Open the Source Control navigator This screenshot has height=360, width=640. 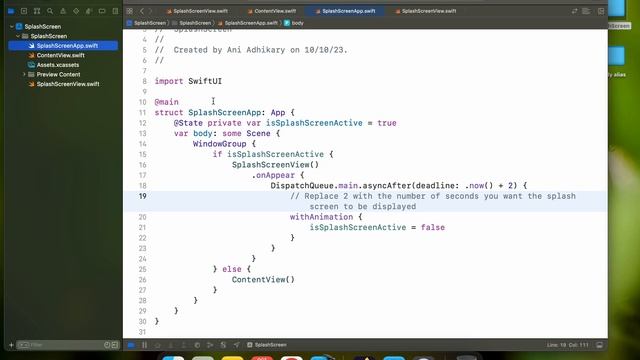tap(24, 11)
